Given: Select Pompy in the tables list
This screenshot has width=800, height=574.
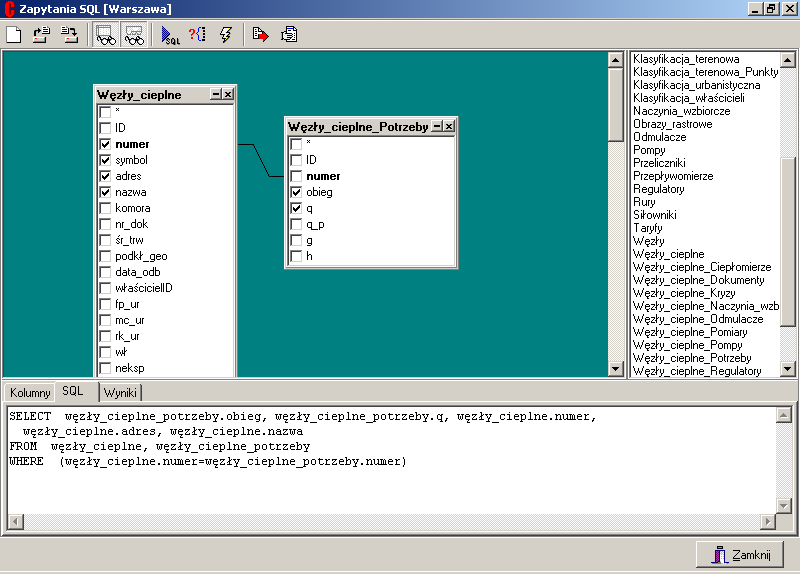Looking at the screenshot, I should point(649,150).
